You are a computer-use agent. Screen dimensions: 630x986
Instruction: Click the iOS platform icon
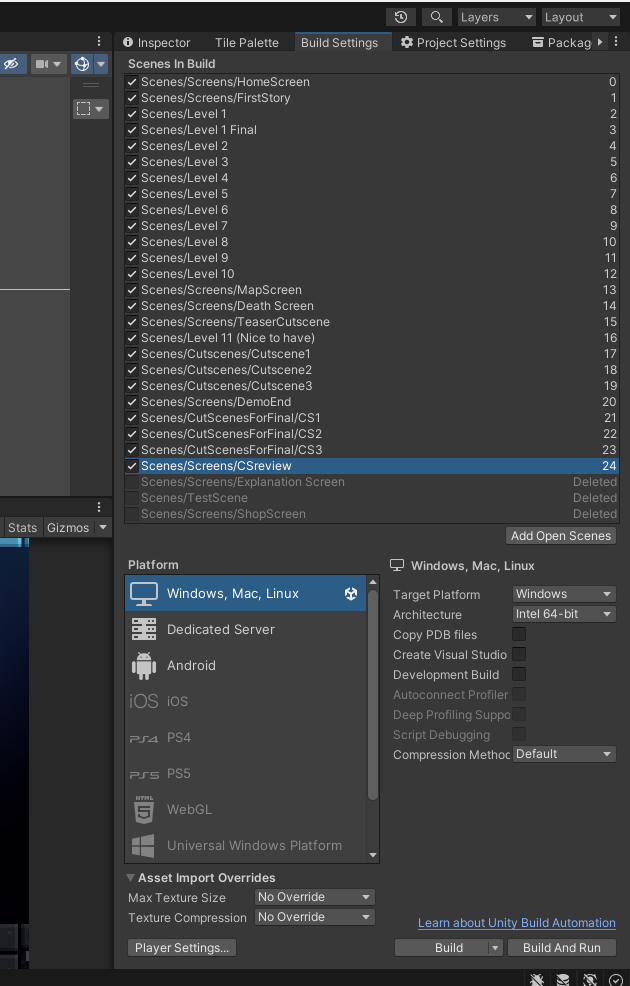pyautogui.click(x=143, y=701)
